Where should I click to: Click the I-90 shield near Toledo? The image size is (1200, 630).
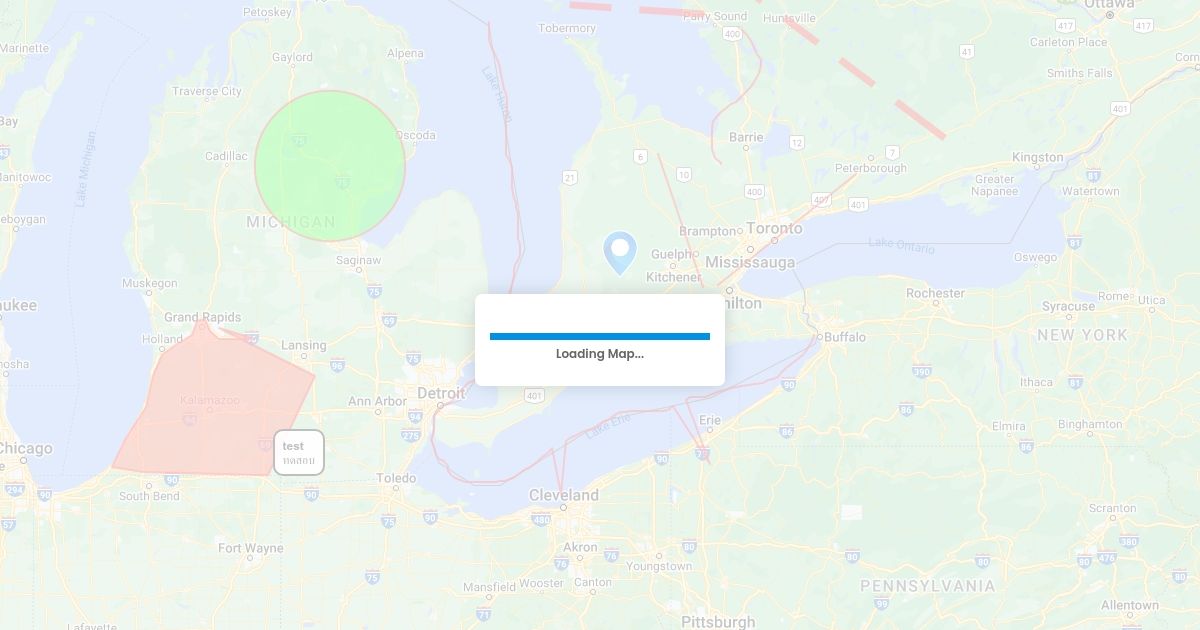430,517
